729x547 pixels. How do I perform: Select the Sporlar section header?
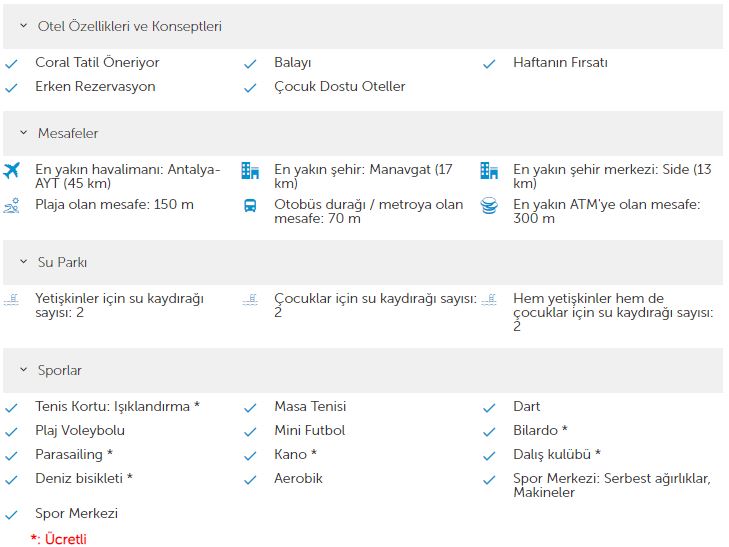coord(363,370)
